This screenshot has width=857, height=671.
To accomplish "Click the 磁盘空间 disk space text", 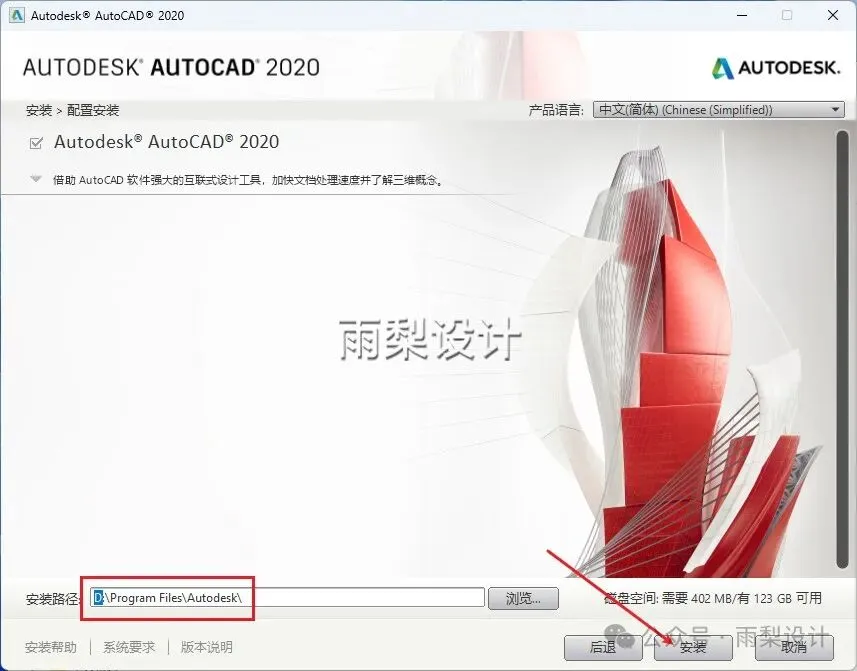I will (714, 598).
